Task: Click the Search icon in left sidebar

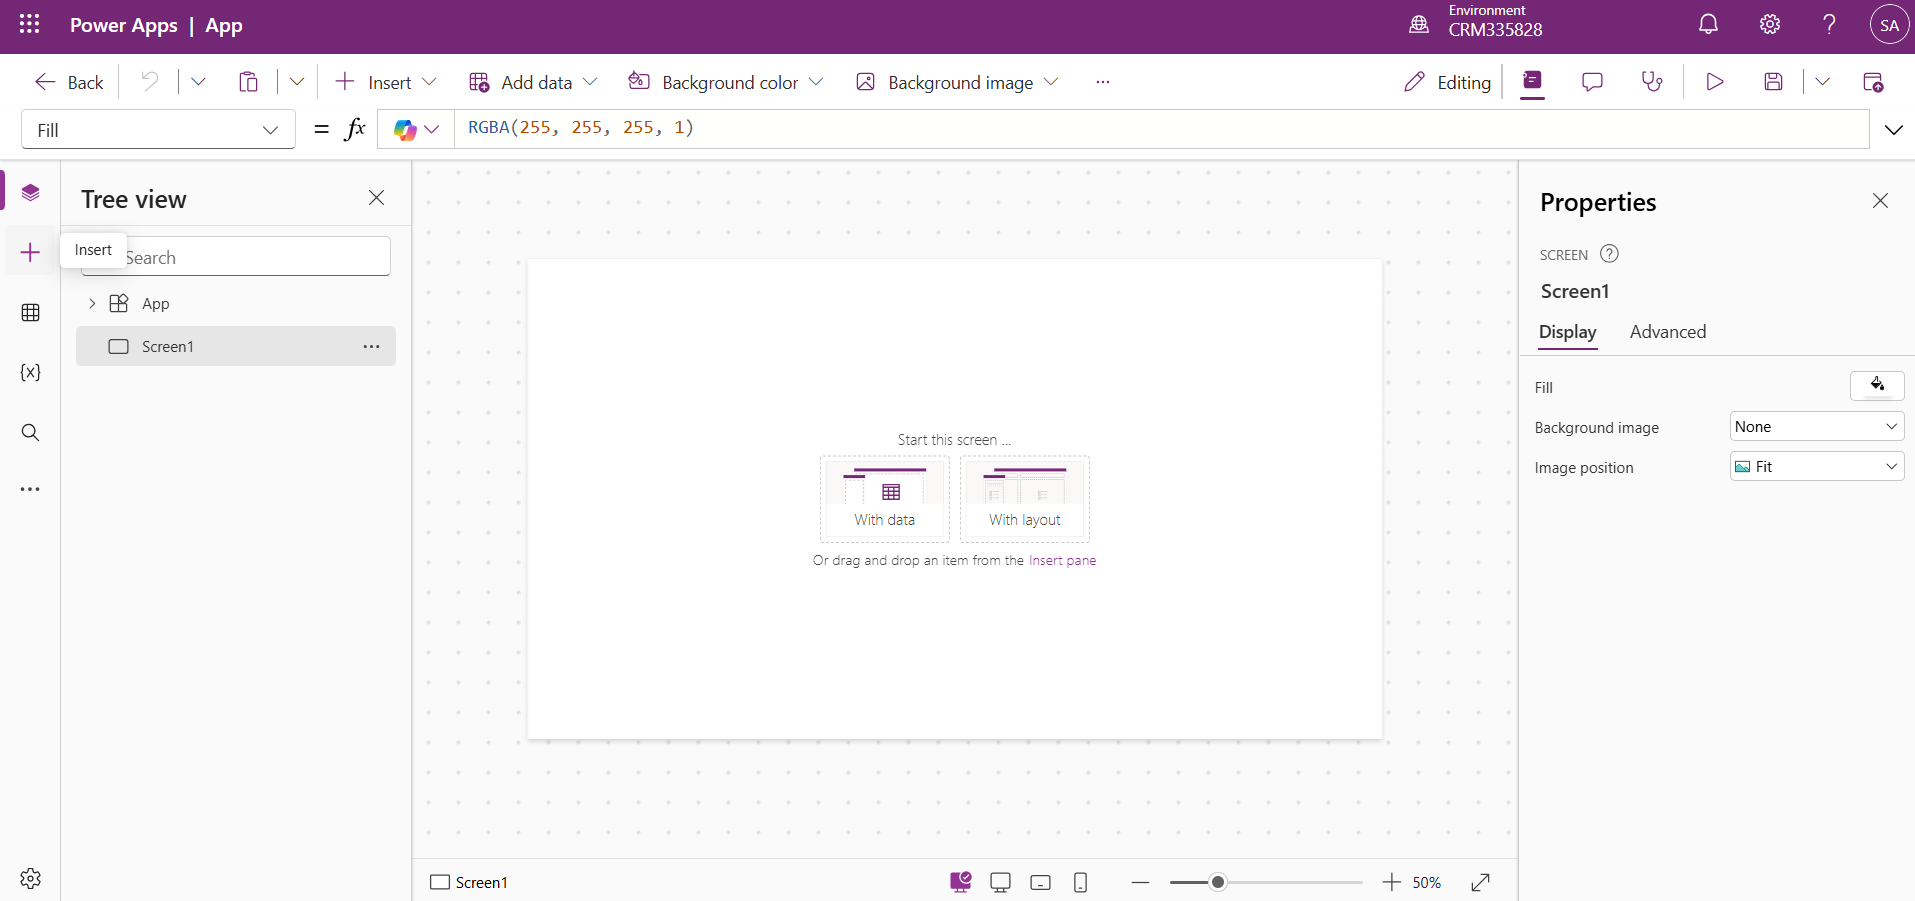Action: tap(30, 432)
